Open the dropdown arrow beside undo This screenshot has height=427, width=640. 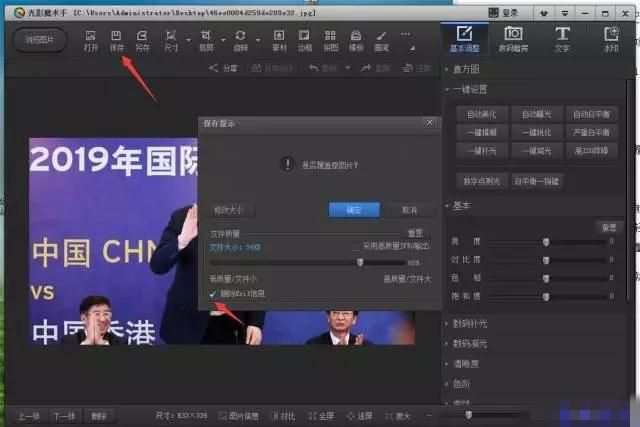(348, 68)
